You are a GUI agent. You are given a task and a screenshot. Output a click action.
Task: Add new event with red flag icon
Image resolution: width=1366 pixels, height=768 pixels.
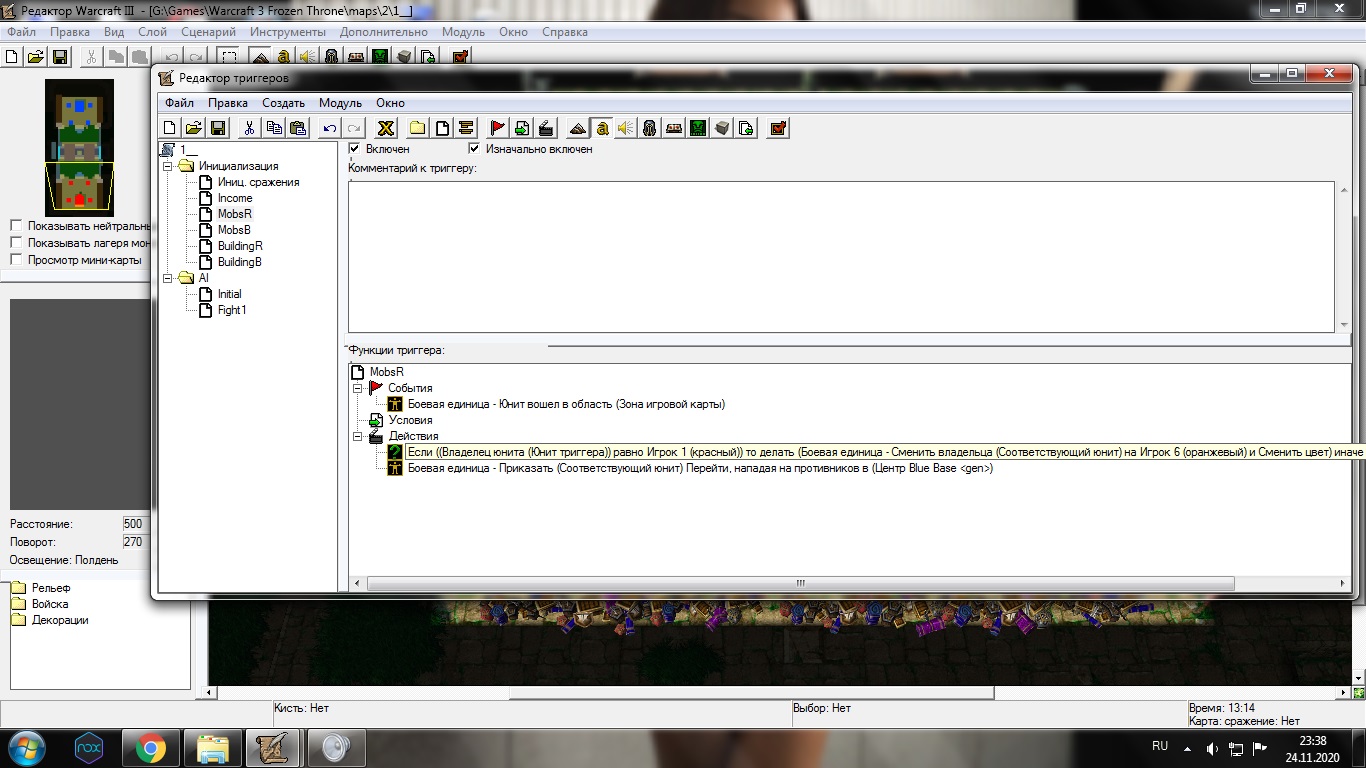[x=497, y=128]
